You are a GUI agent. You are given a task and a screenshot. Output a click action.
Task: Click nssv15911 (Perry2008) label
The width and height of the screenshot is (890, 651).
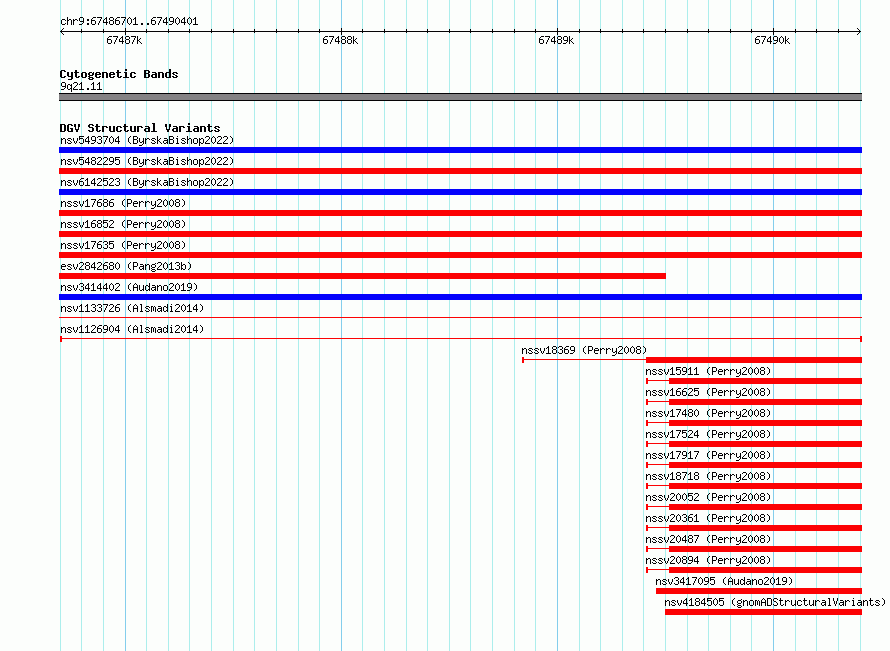pos(708,371)
